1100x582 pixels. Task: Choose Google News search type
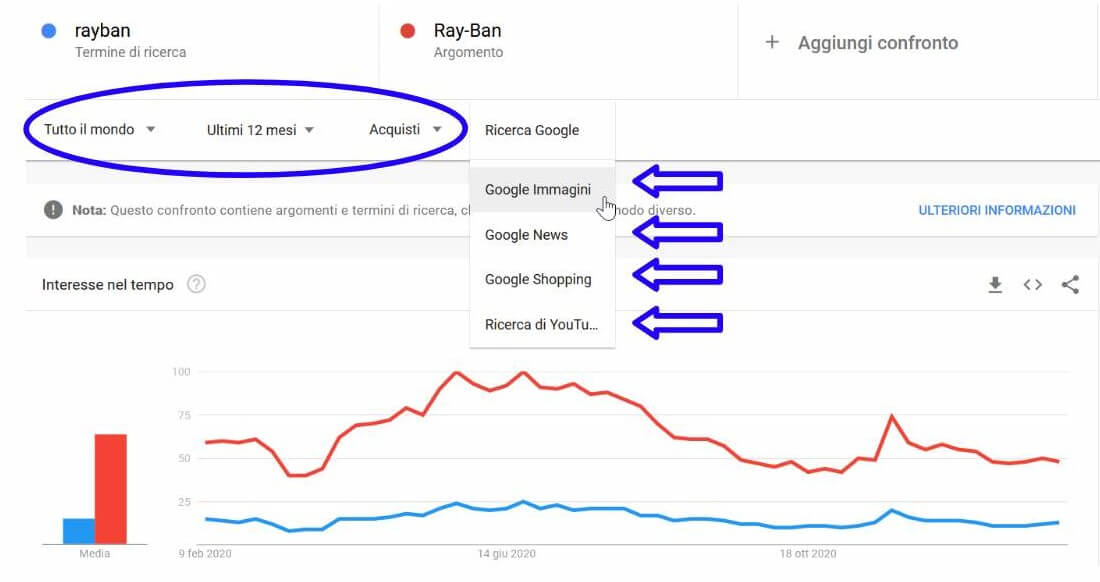542,235
